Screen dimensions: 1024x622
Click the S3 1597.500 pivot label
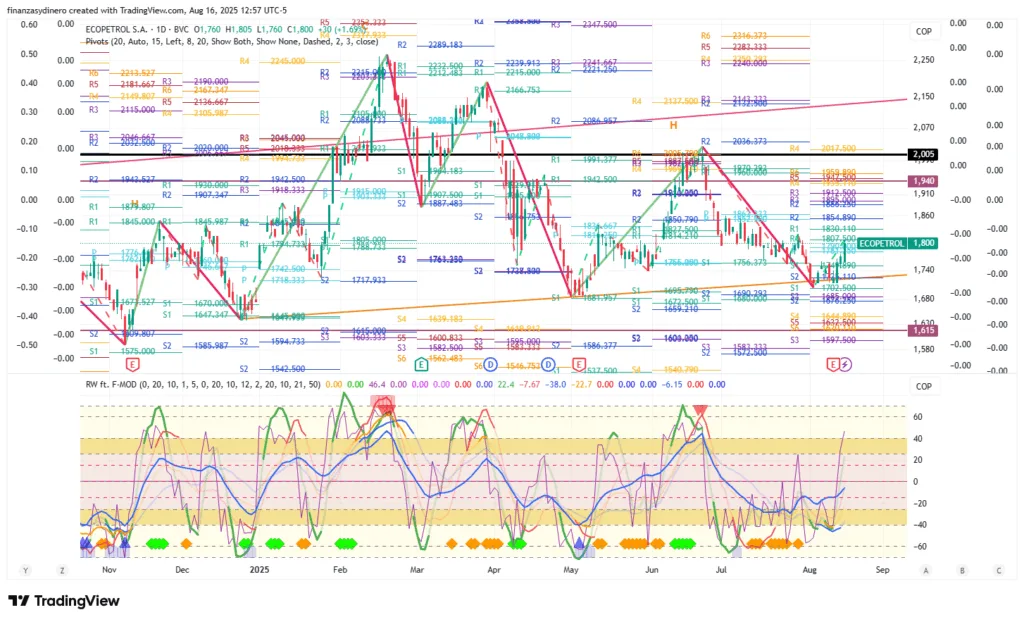(823, 340)
